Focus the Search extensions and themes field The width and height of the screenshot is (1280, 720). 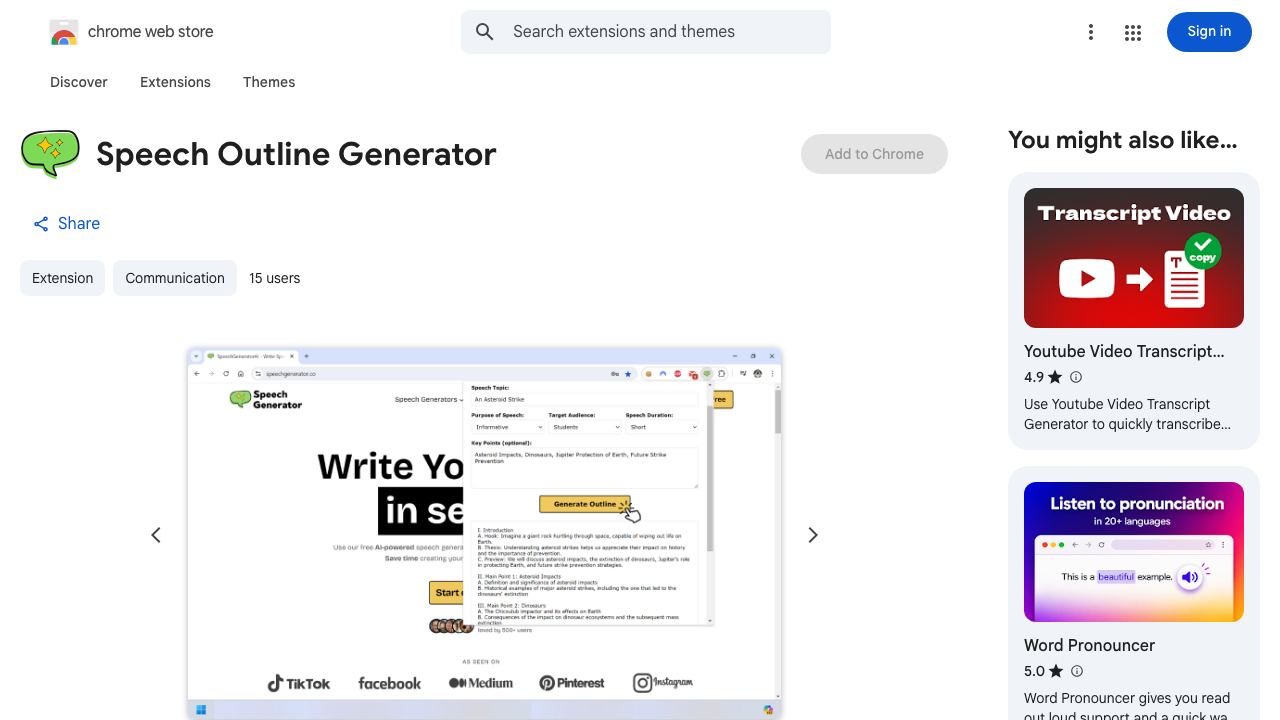coord(646,32)
